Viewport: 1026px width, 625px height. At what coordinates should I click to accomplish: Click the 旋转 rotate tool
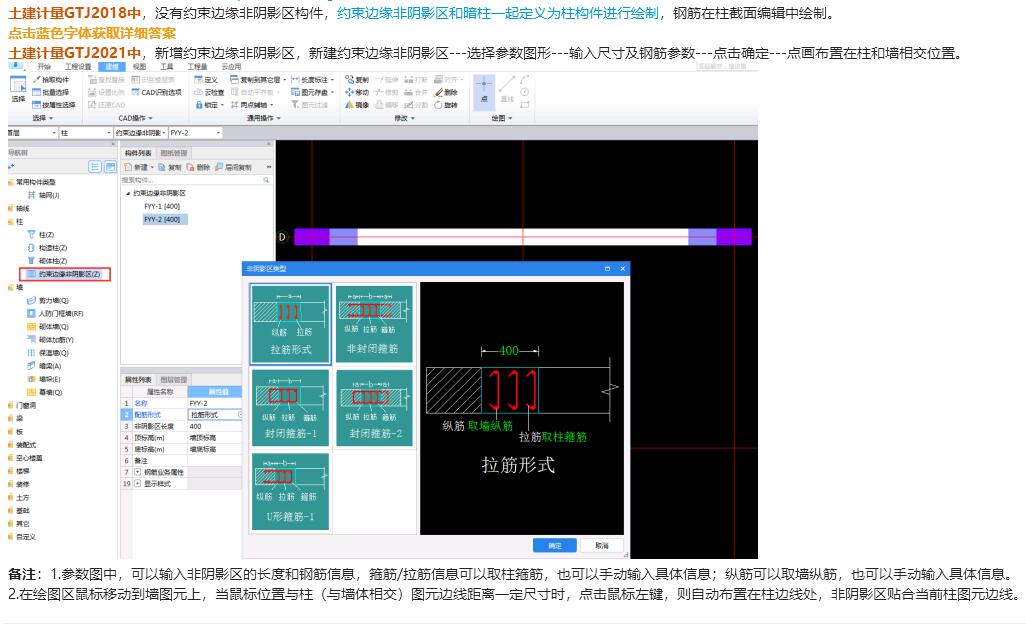coord(446,105)
